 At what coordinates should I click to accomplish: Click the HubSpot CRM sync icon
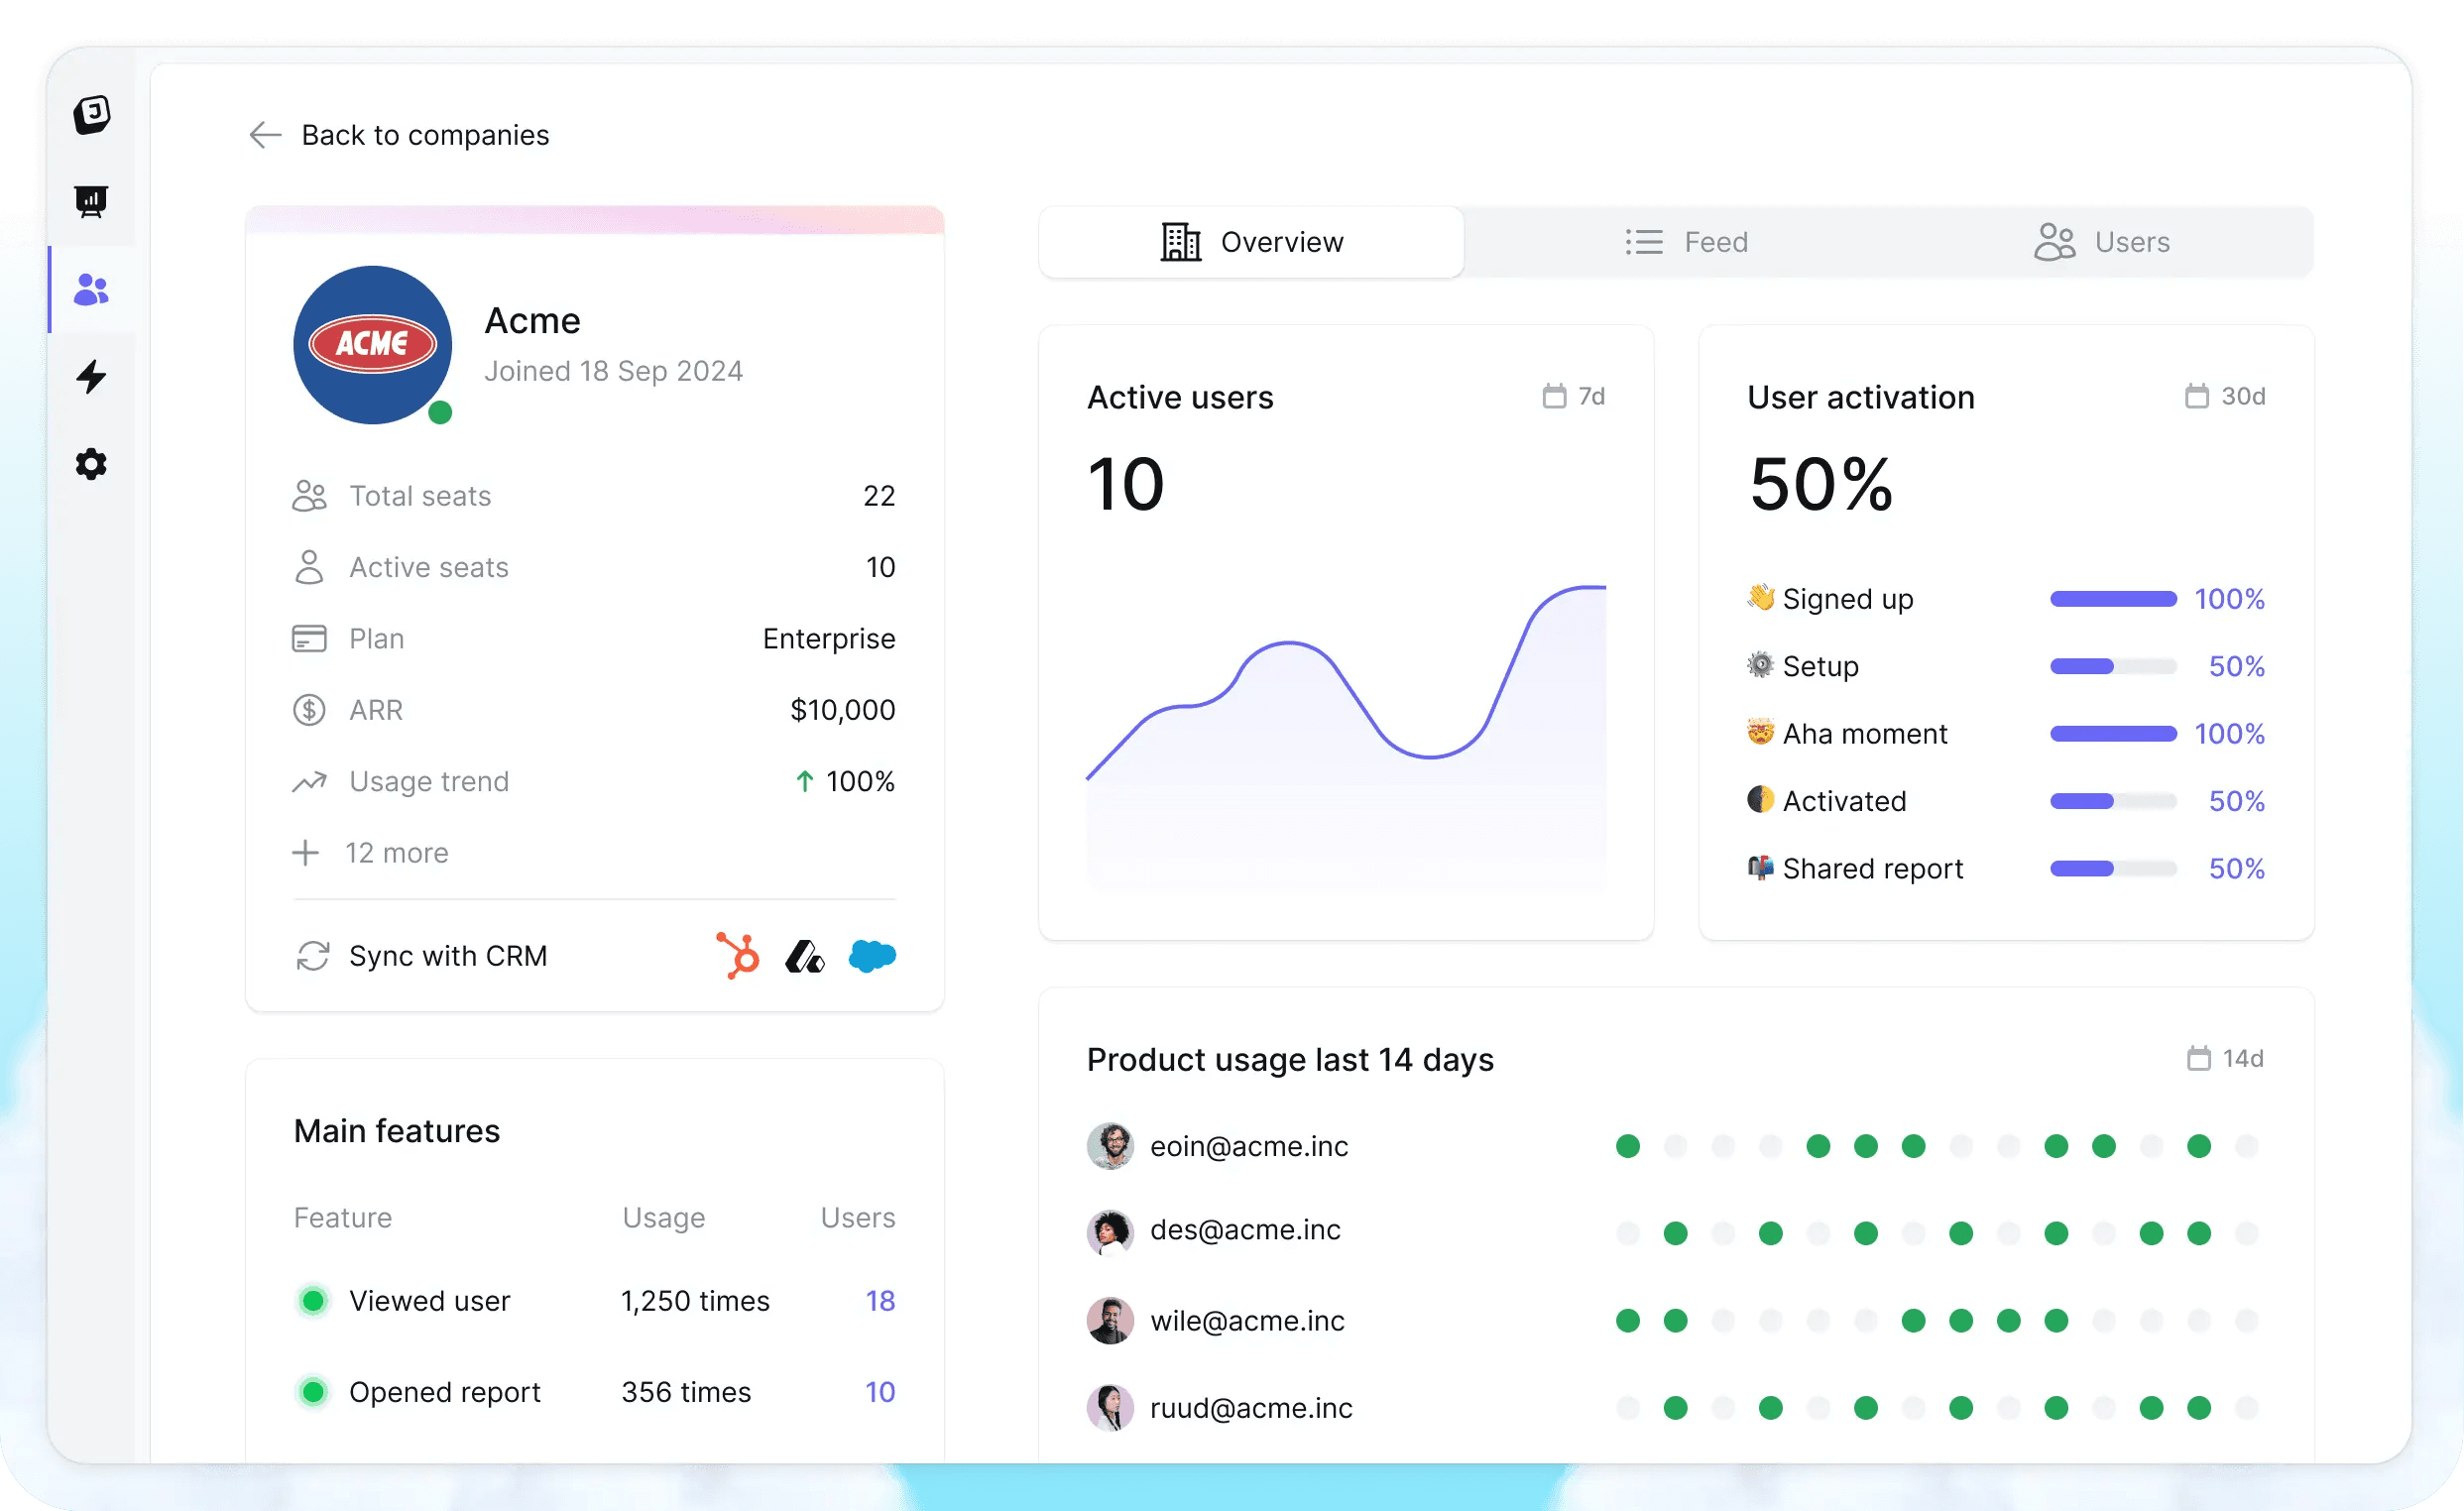(x=738, y=956)
